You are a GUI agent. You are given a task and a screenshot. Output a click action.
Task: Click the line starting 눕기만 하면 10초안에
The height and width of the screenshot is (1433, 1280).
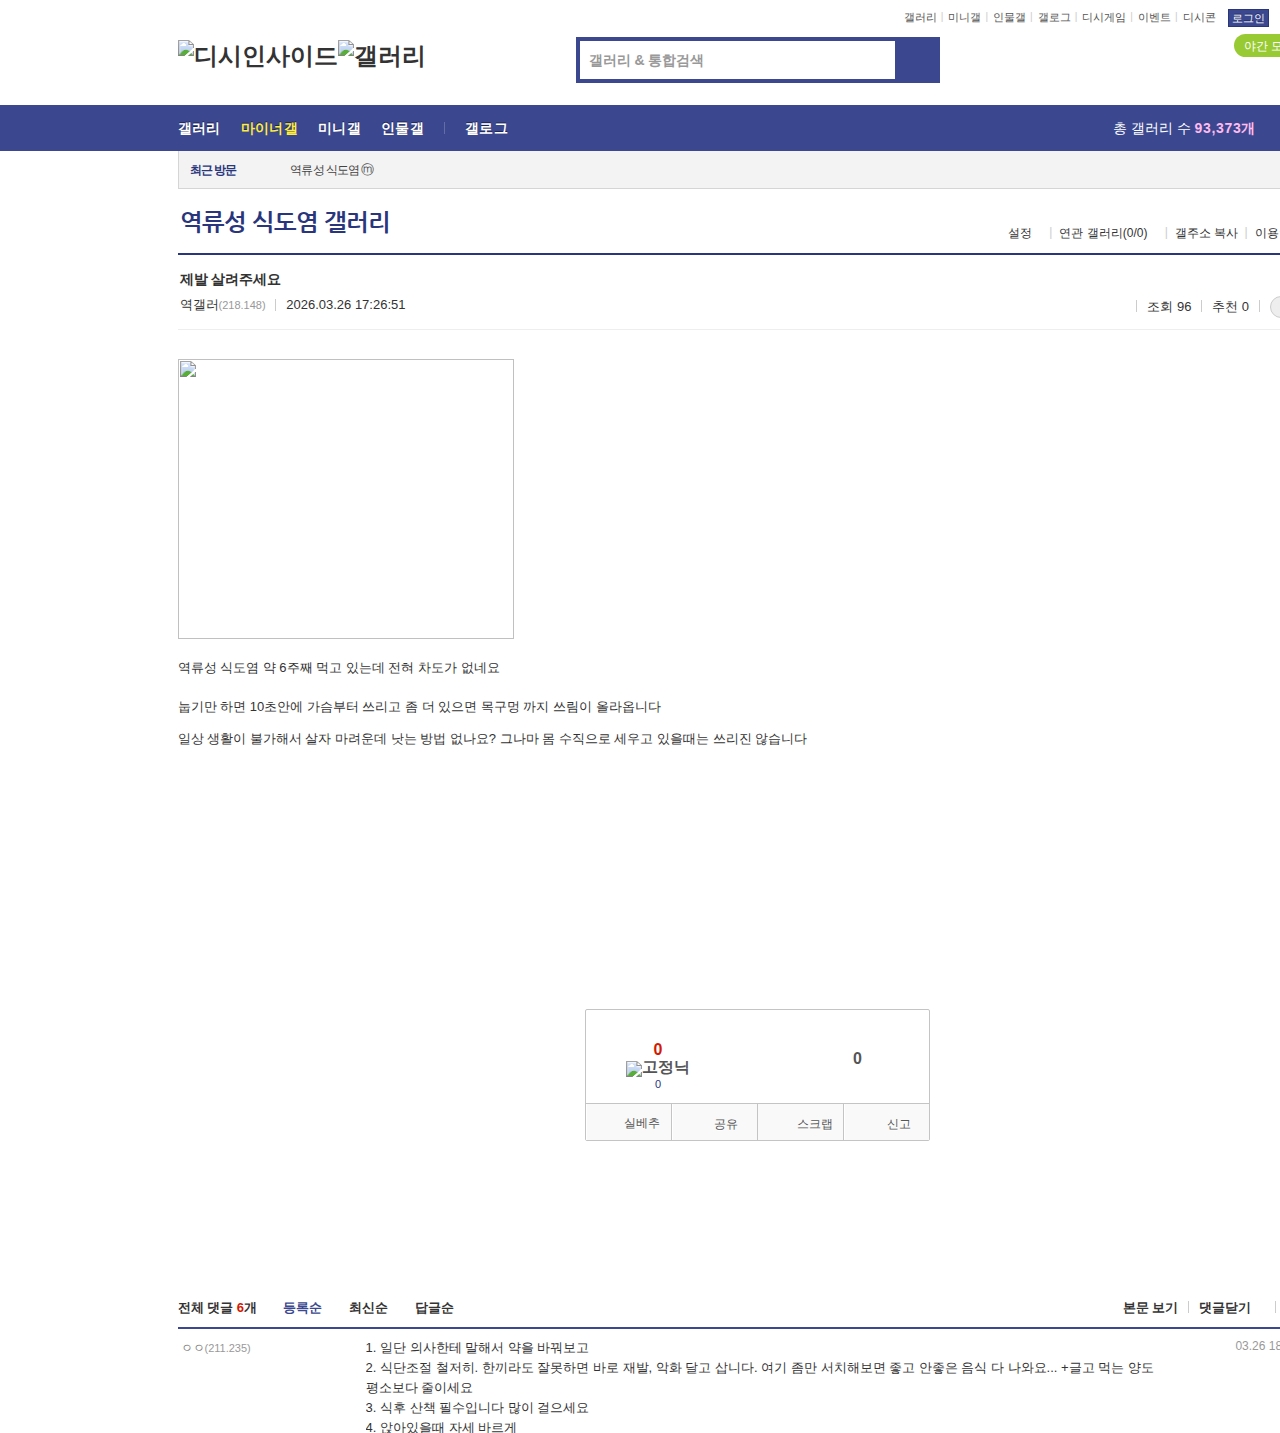tap(420, 707)
